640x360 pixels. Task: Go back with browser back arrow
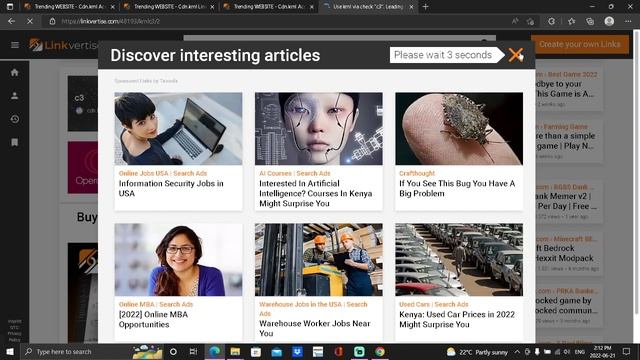[11, 21]
